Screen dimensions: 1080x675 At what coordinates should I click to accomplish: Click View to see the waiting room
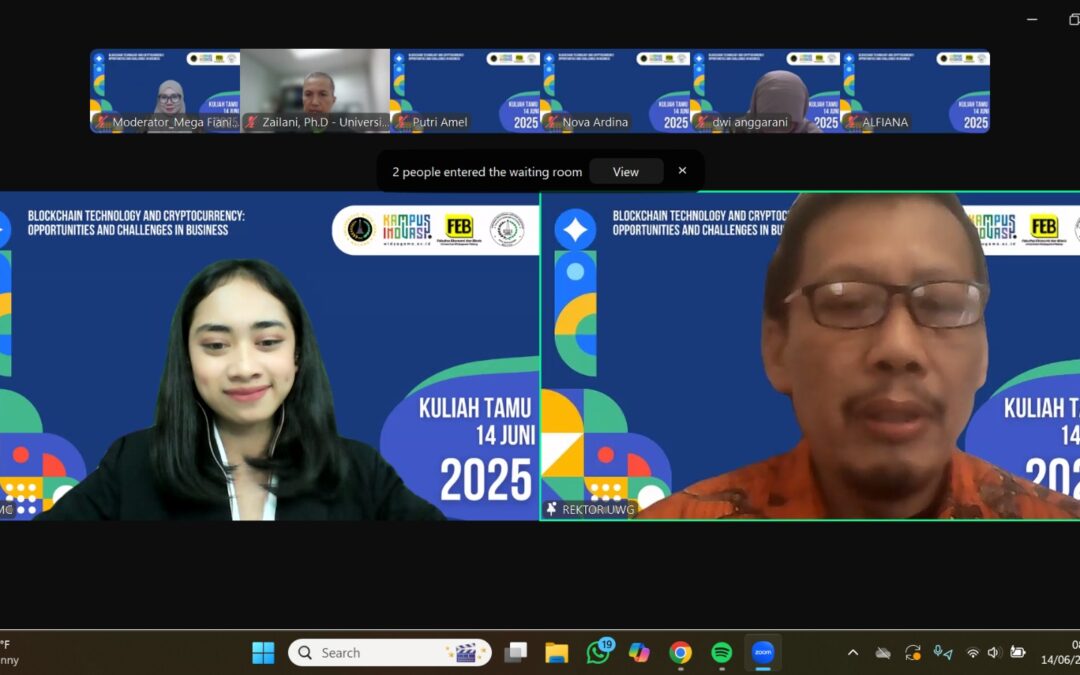pos(626,171)
